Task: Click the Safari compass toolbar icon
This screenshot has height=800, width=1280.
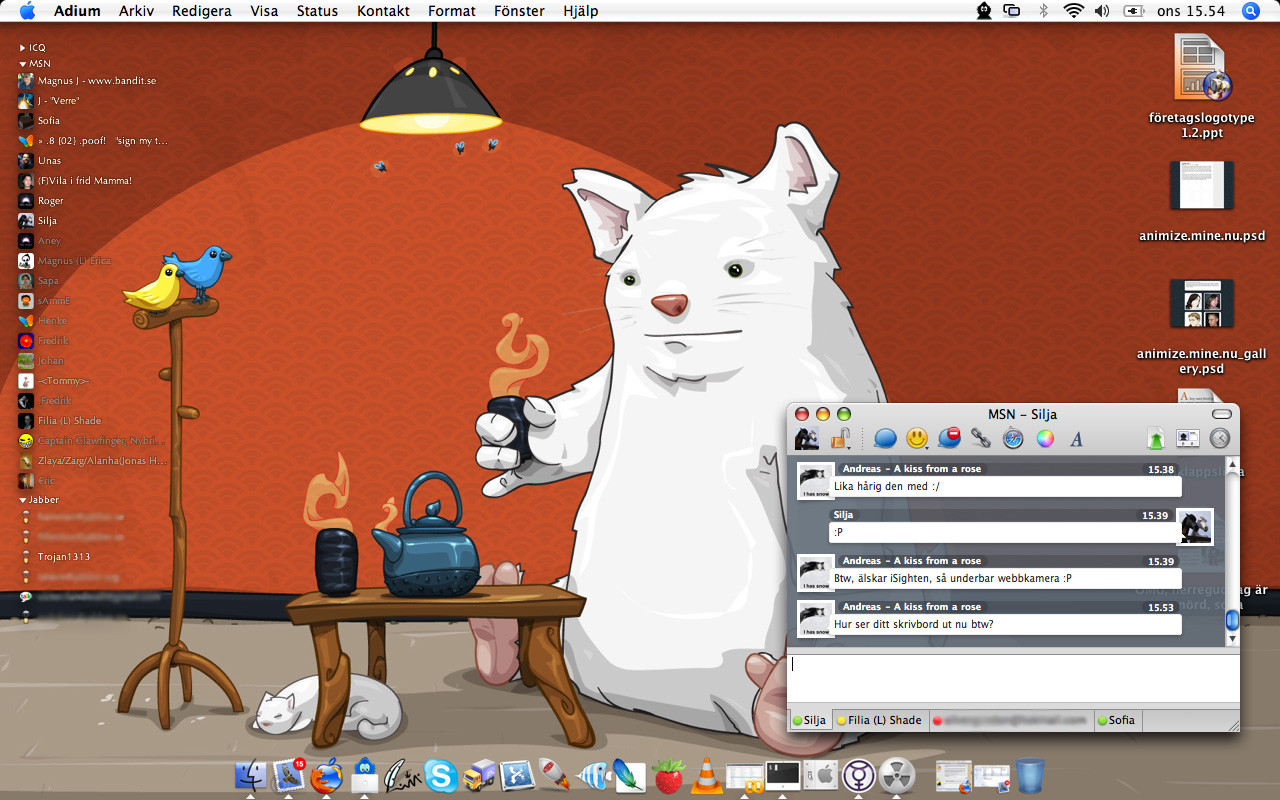Action: coord(1013,438)
